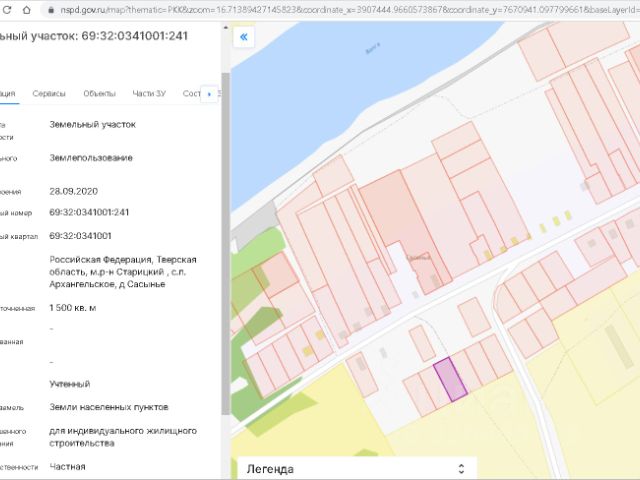Open the Объекты tab
Viewport: 640px width, 480px height.
pyautogui.click(x=99, y=93)
